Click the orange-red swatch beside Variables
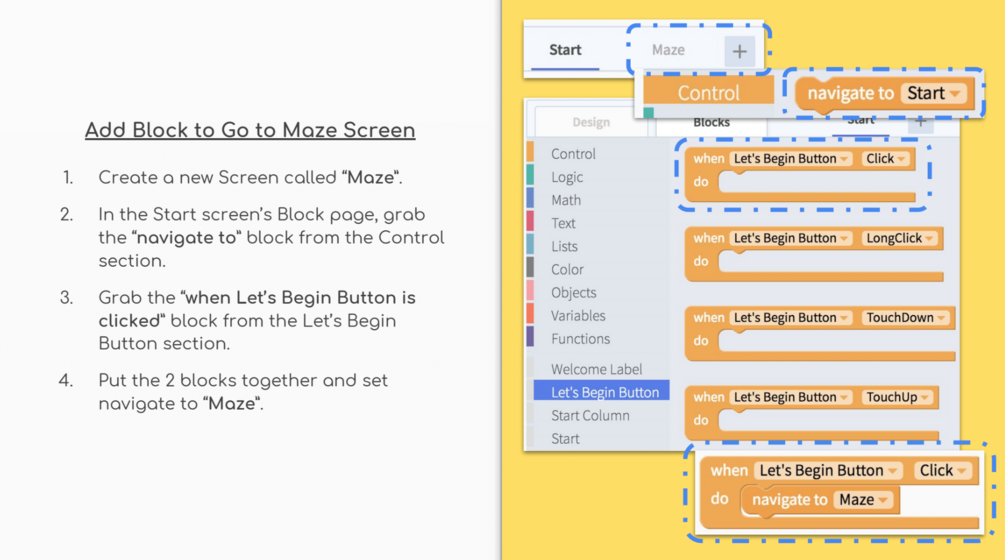1005x560 pixels. click(530, 313)
